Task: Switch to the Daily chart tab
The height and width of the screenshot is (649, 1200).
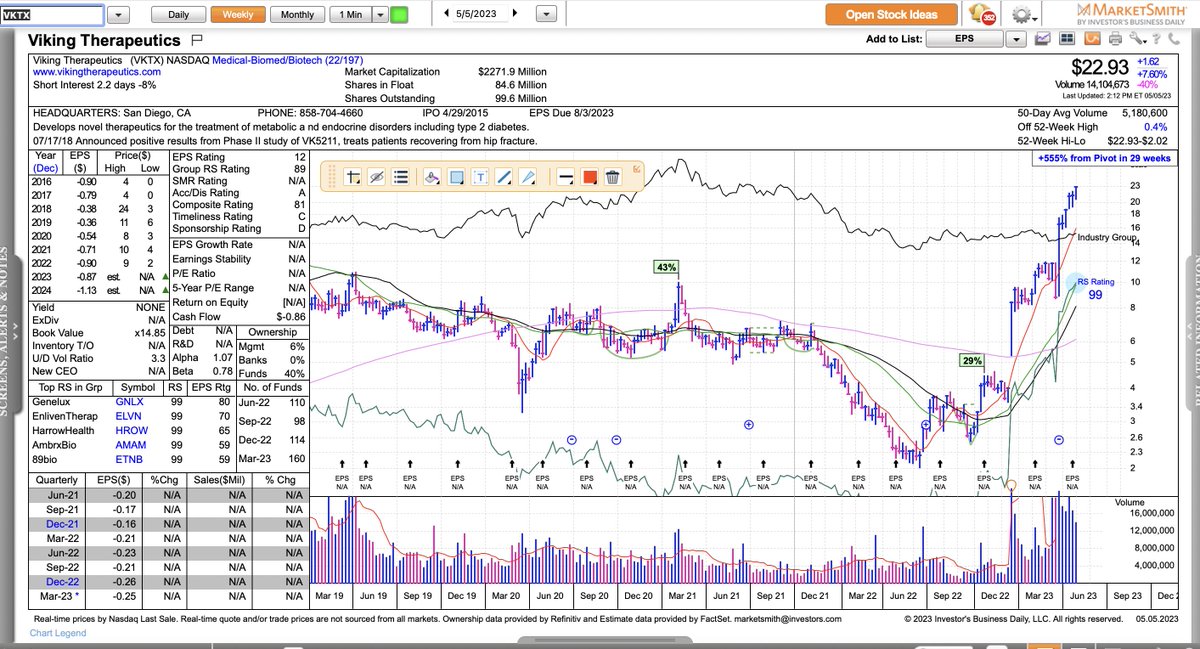Action: 178,15
